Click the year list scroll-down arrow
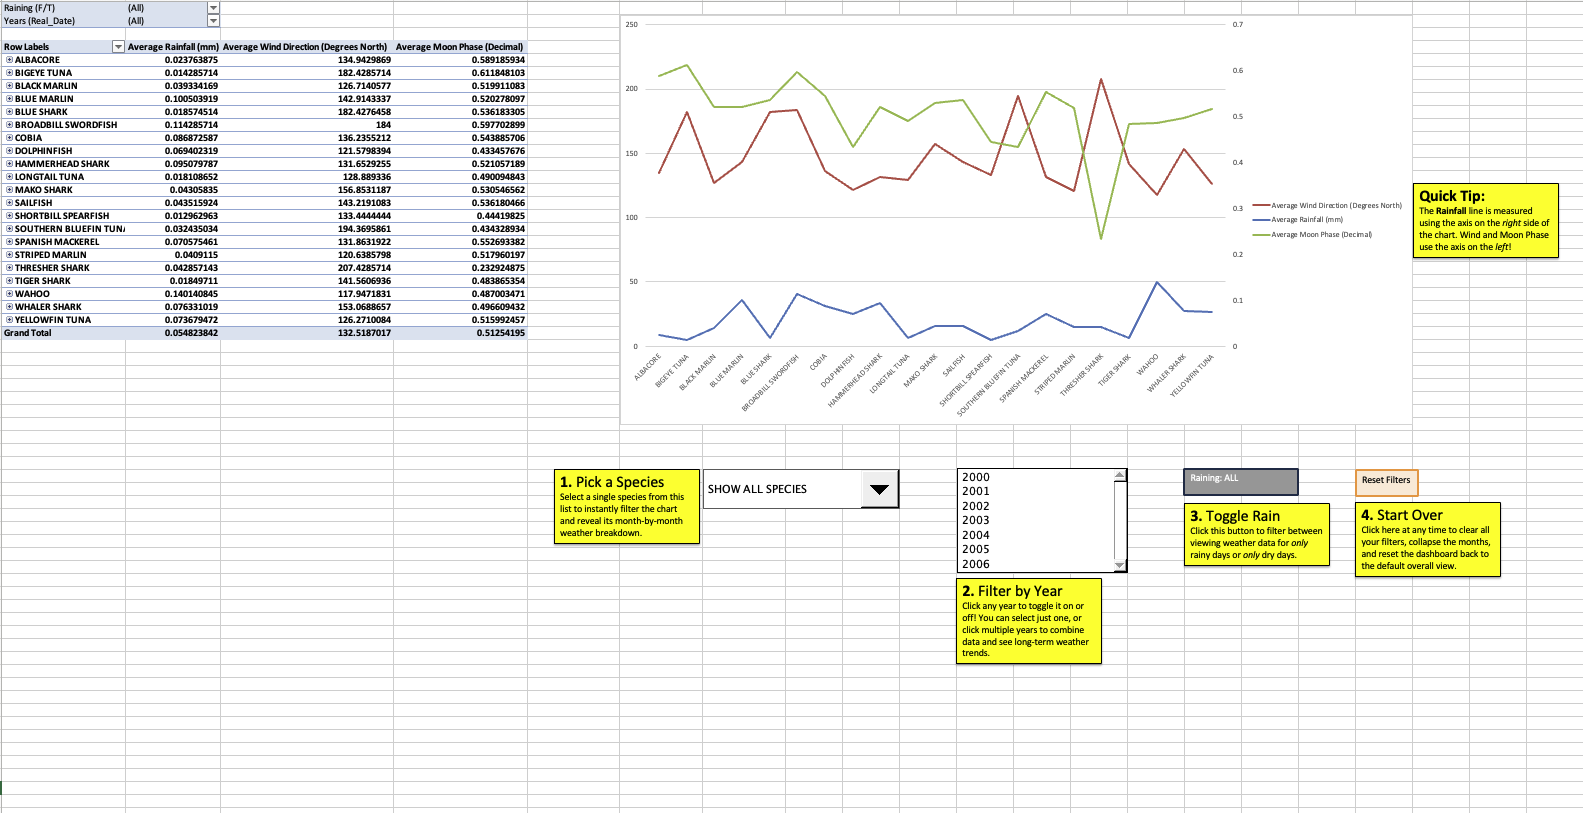Screen dimensions: 1583x813 coord(1120,565)
